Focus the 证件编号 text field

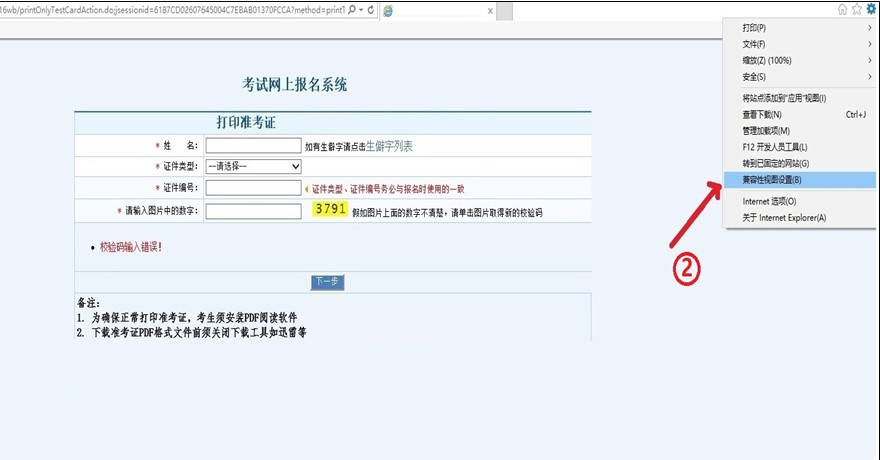tap(253, 188)
